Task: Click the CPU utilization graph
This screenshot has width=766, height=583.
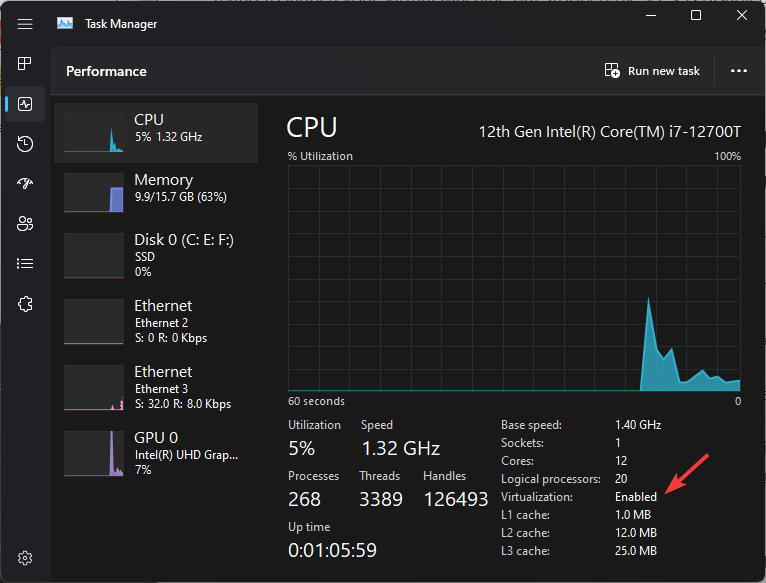Action: pyautogui.click(x=514, y=279)
